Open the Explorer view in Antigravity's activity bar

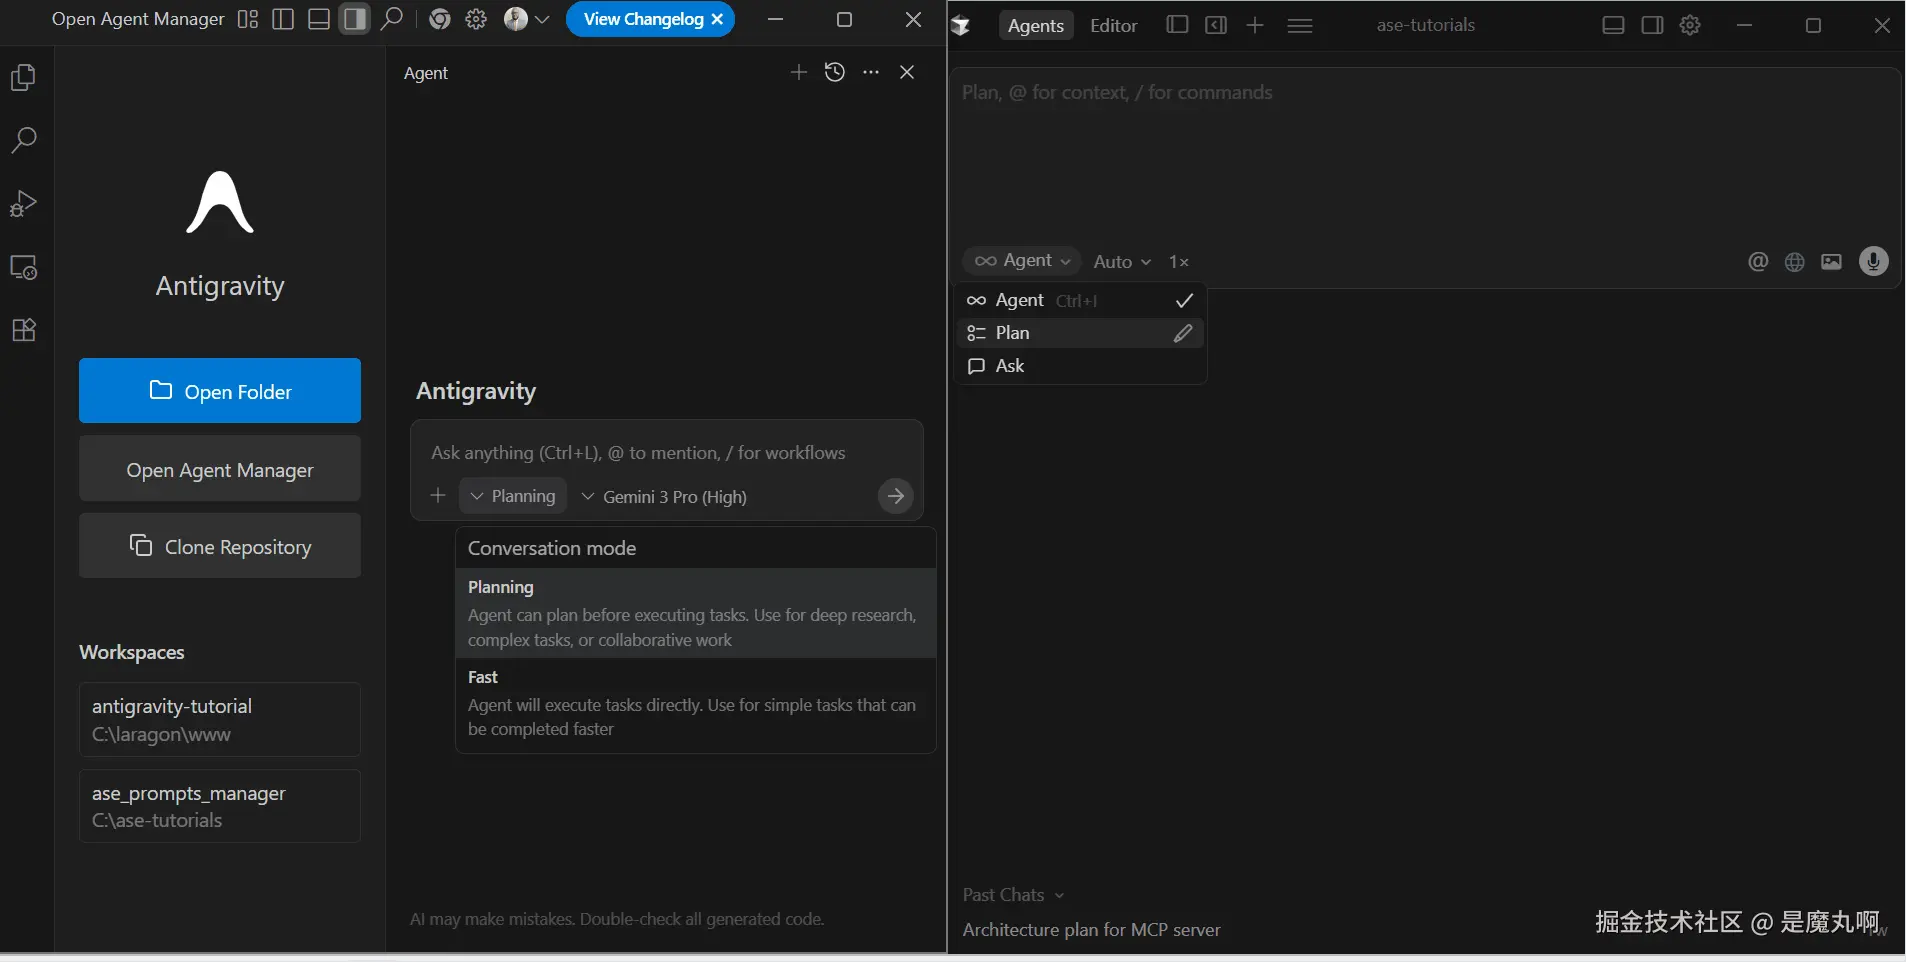pyautogui.click(x=24, y=77)
